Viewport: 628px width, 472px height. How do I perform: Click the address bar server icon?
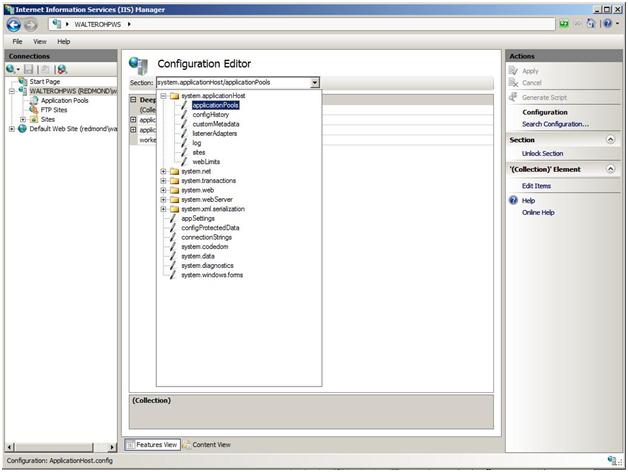point(57,24)
